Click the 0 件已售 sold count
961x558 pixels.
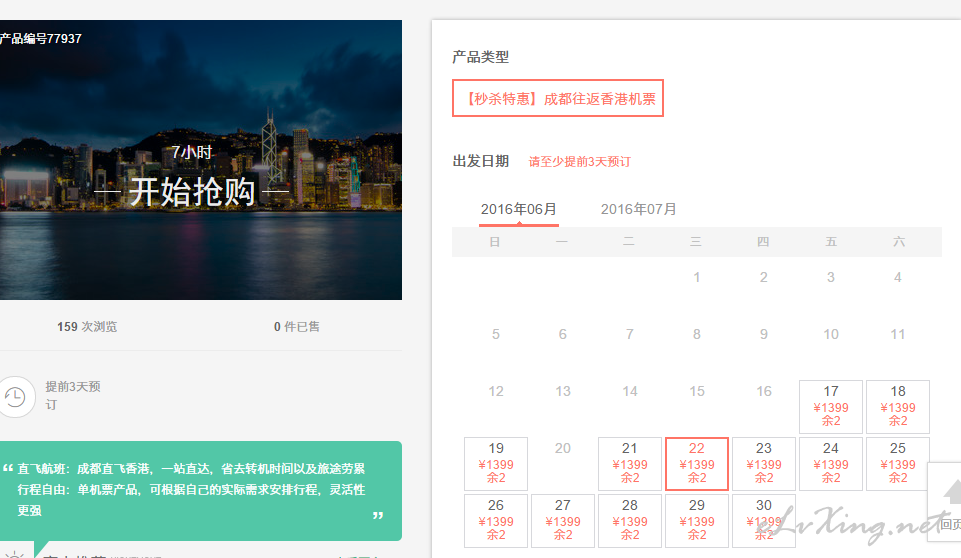(297, 327)
